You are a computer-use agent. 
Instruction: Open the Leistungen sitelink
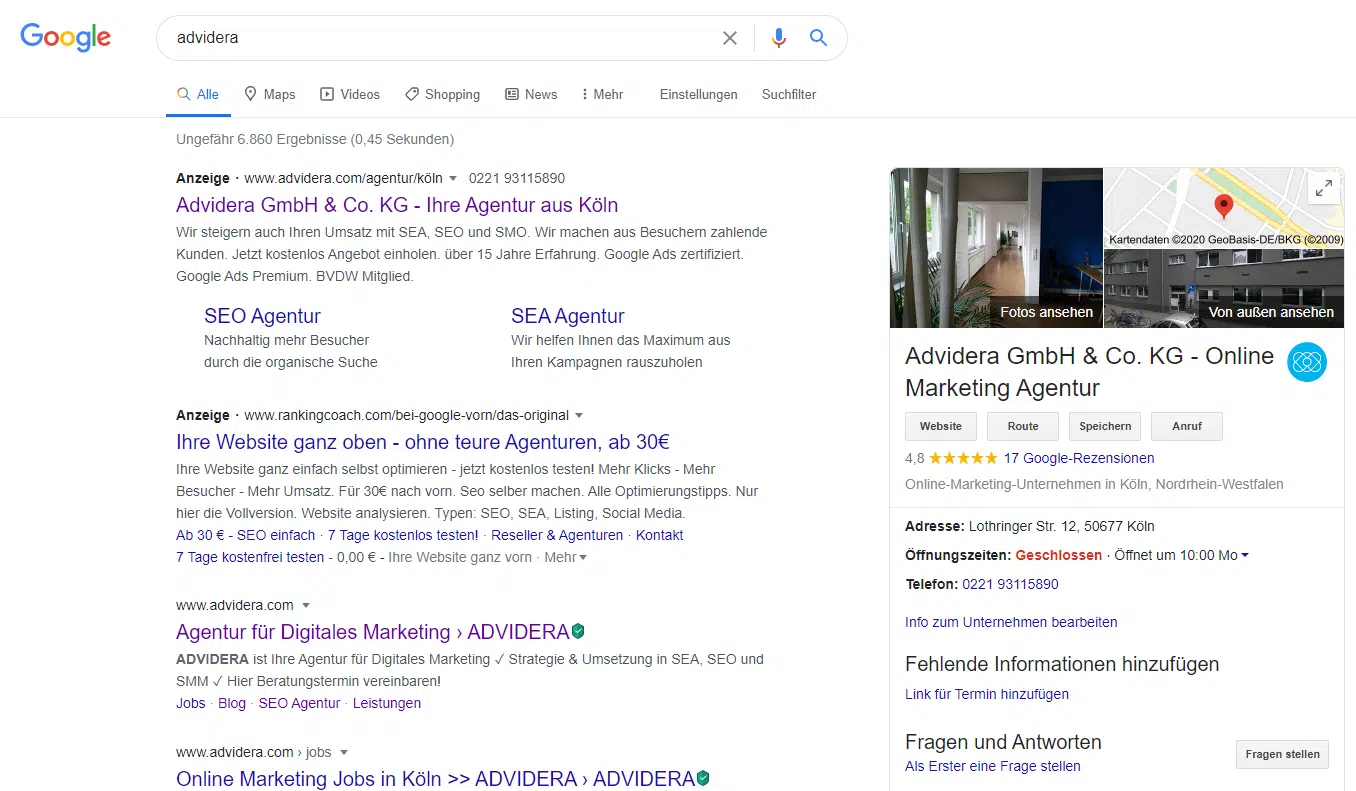tap(387, 703)
